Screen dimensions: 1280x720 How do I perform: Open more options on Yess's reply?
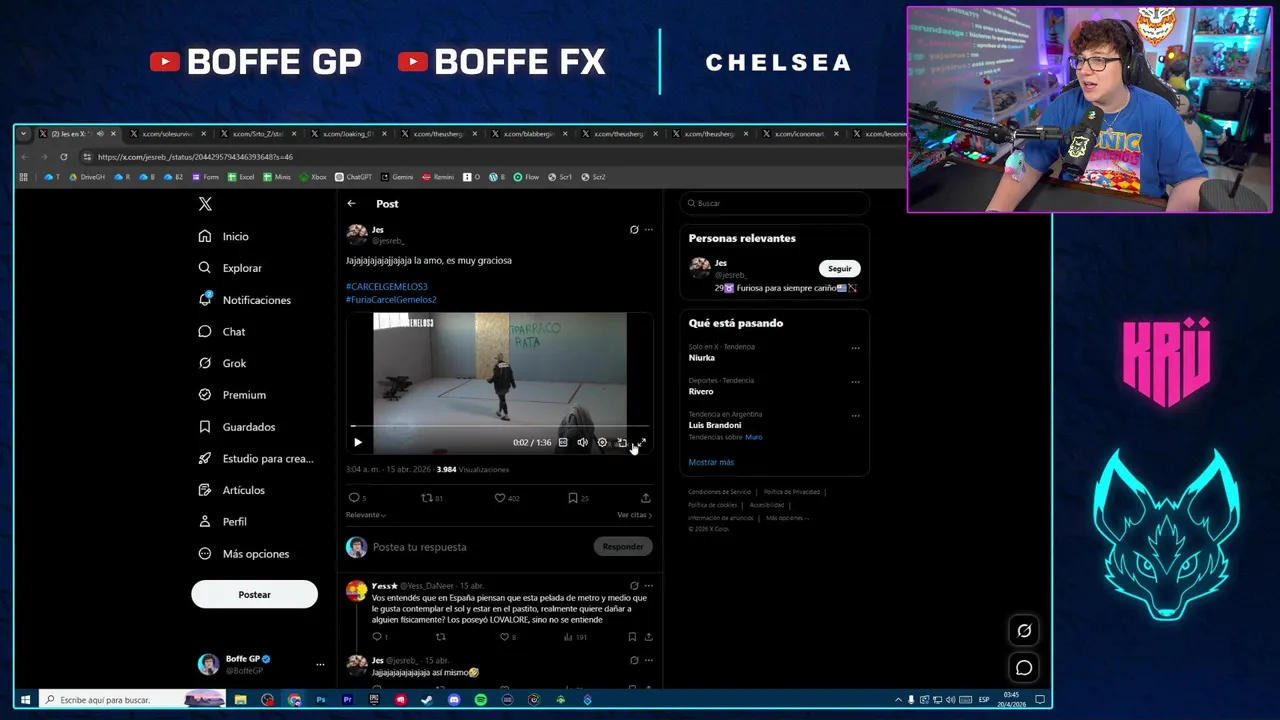point(648,586)
